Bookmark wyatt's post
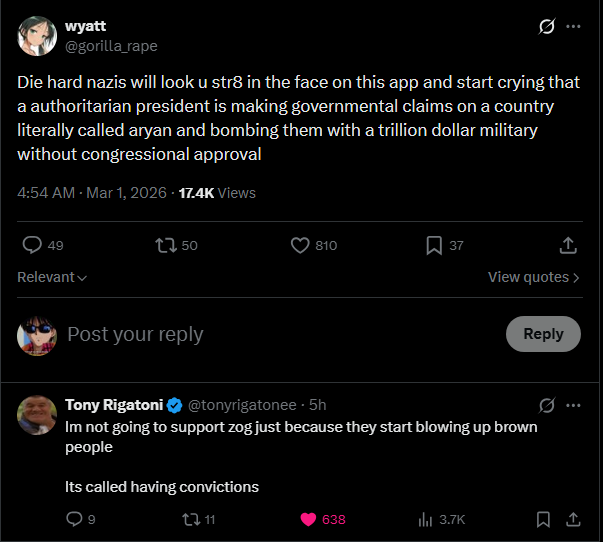This screenshot has height=542, width=603. 434,245
